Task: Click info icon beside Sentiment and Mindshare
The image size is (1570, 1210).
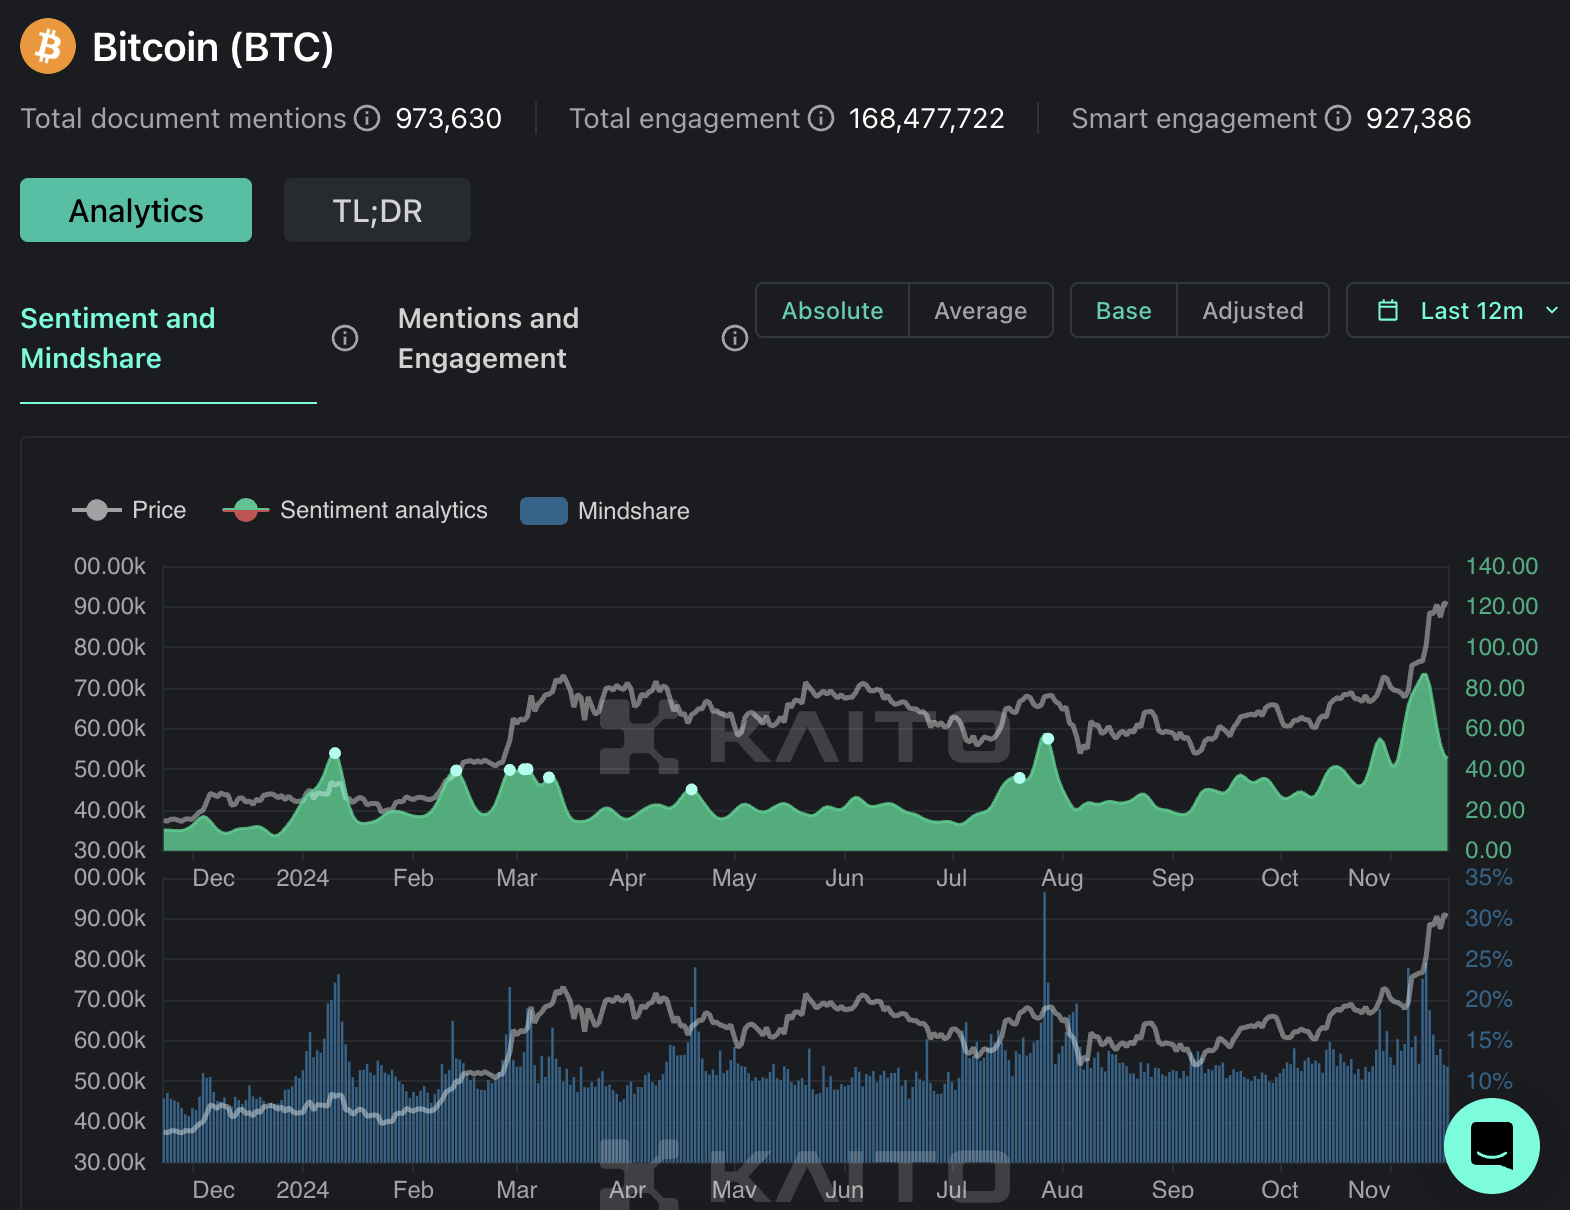Action: point(345,338)
